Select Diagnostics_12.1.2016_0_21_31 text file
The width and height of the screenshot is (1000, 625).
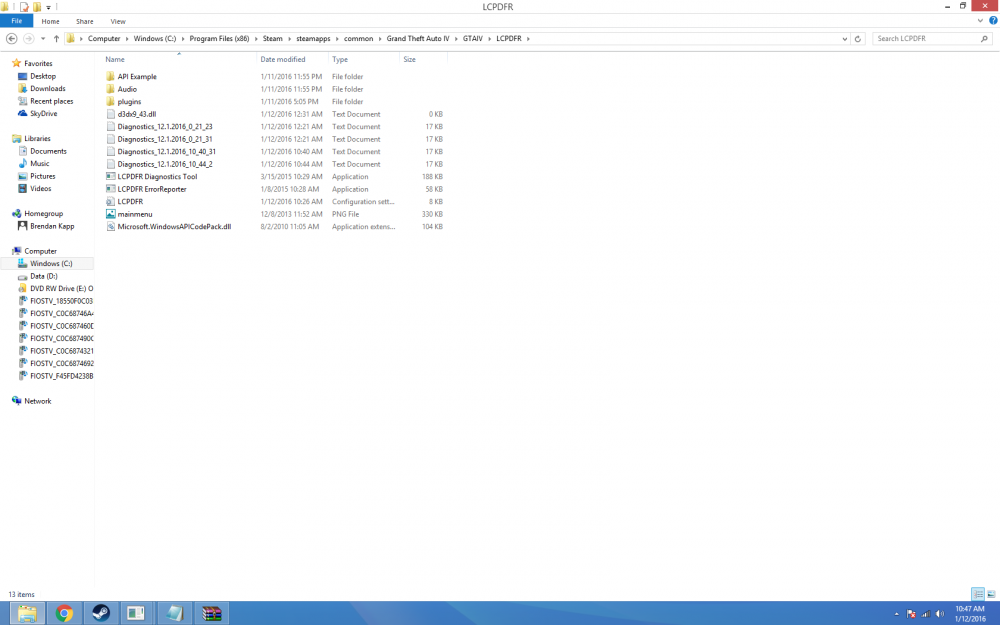click(x=165, y=139)
